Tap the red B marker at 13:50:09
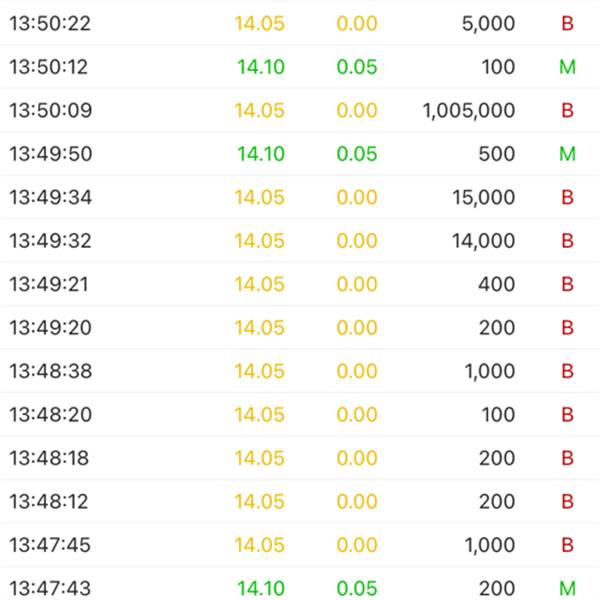Viewport: 600px width, 600px height. 567,110
